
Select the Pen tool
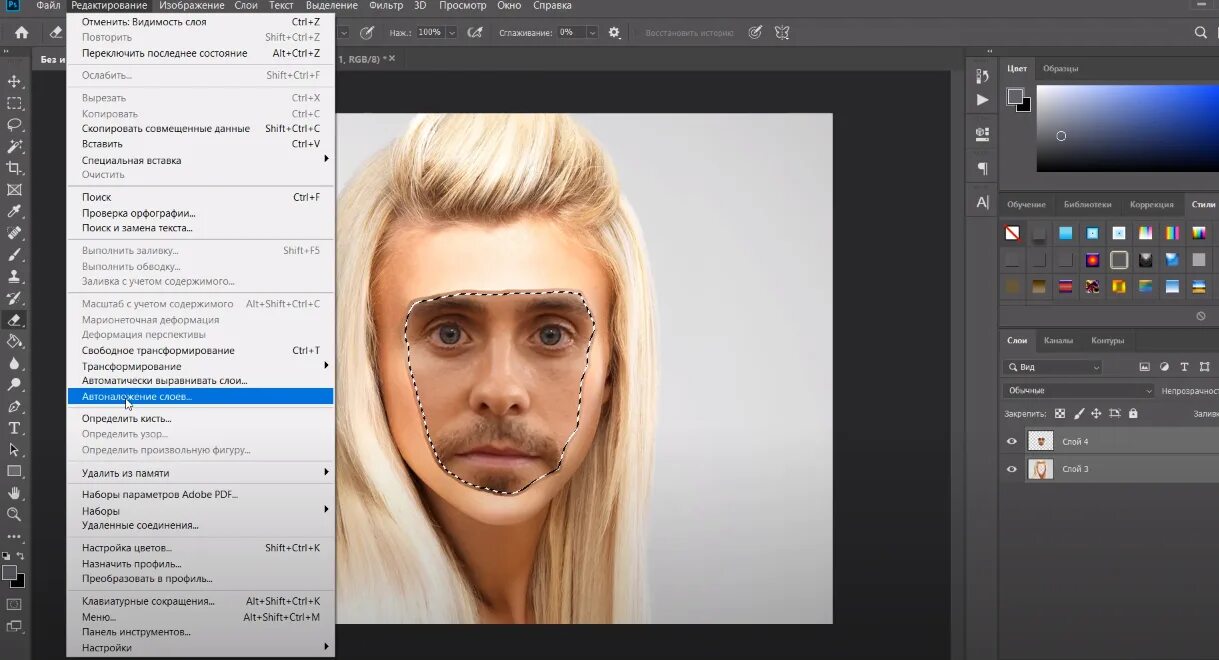(x=14, y=407)
